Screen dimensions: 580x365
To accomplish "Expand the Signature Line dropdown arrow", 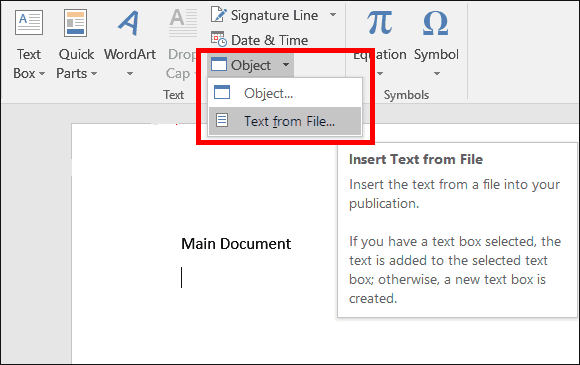I will tap(333, 15).
